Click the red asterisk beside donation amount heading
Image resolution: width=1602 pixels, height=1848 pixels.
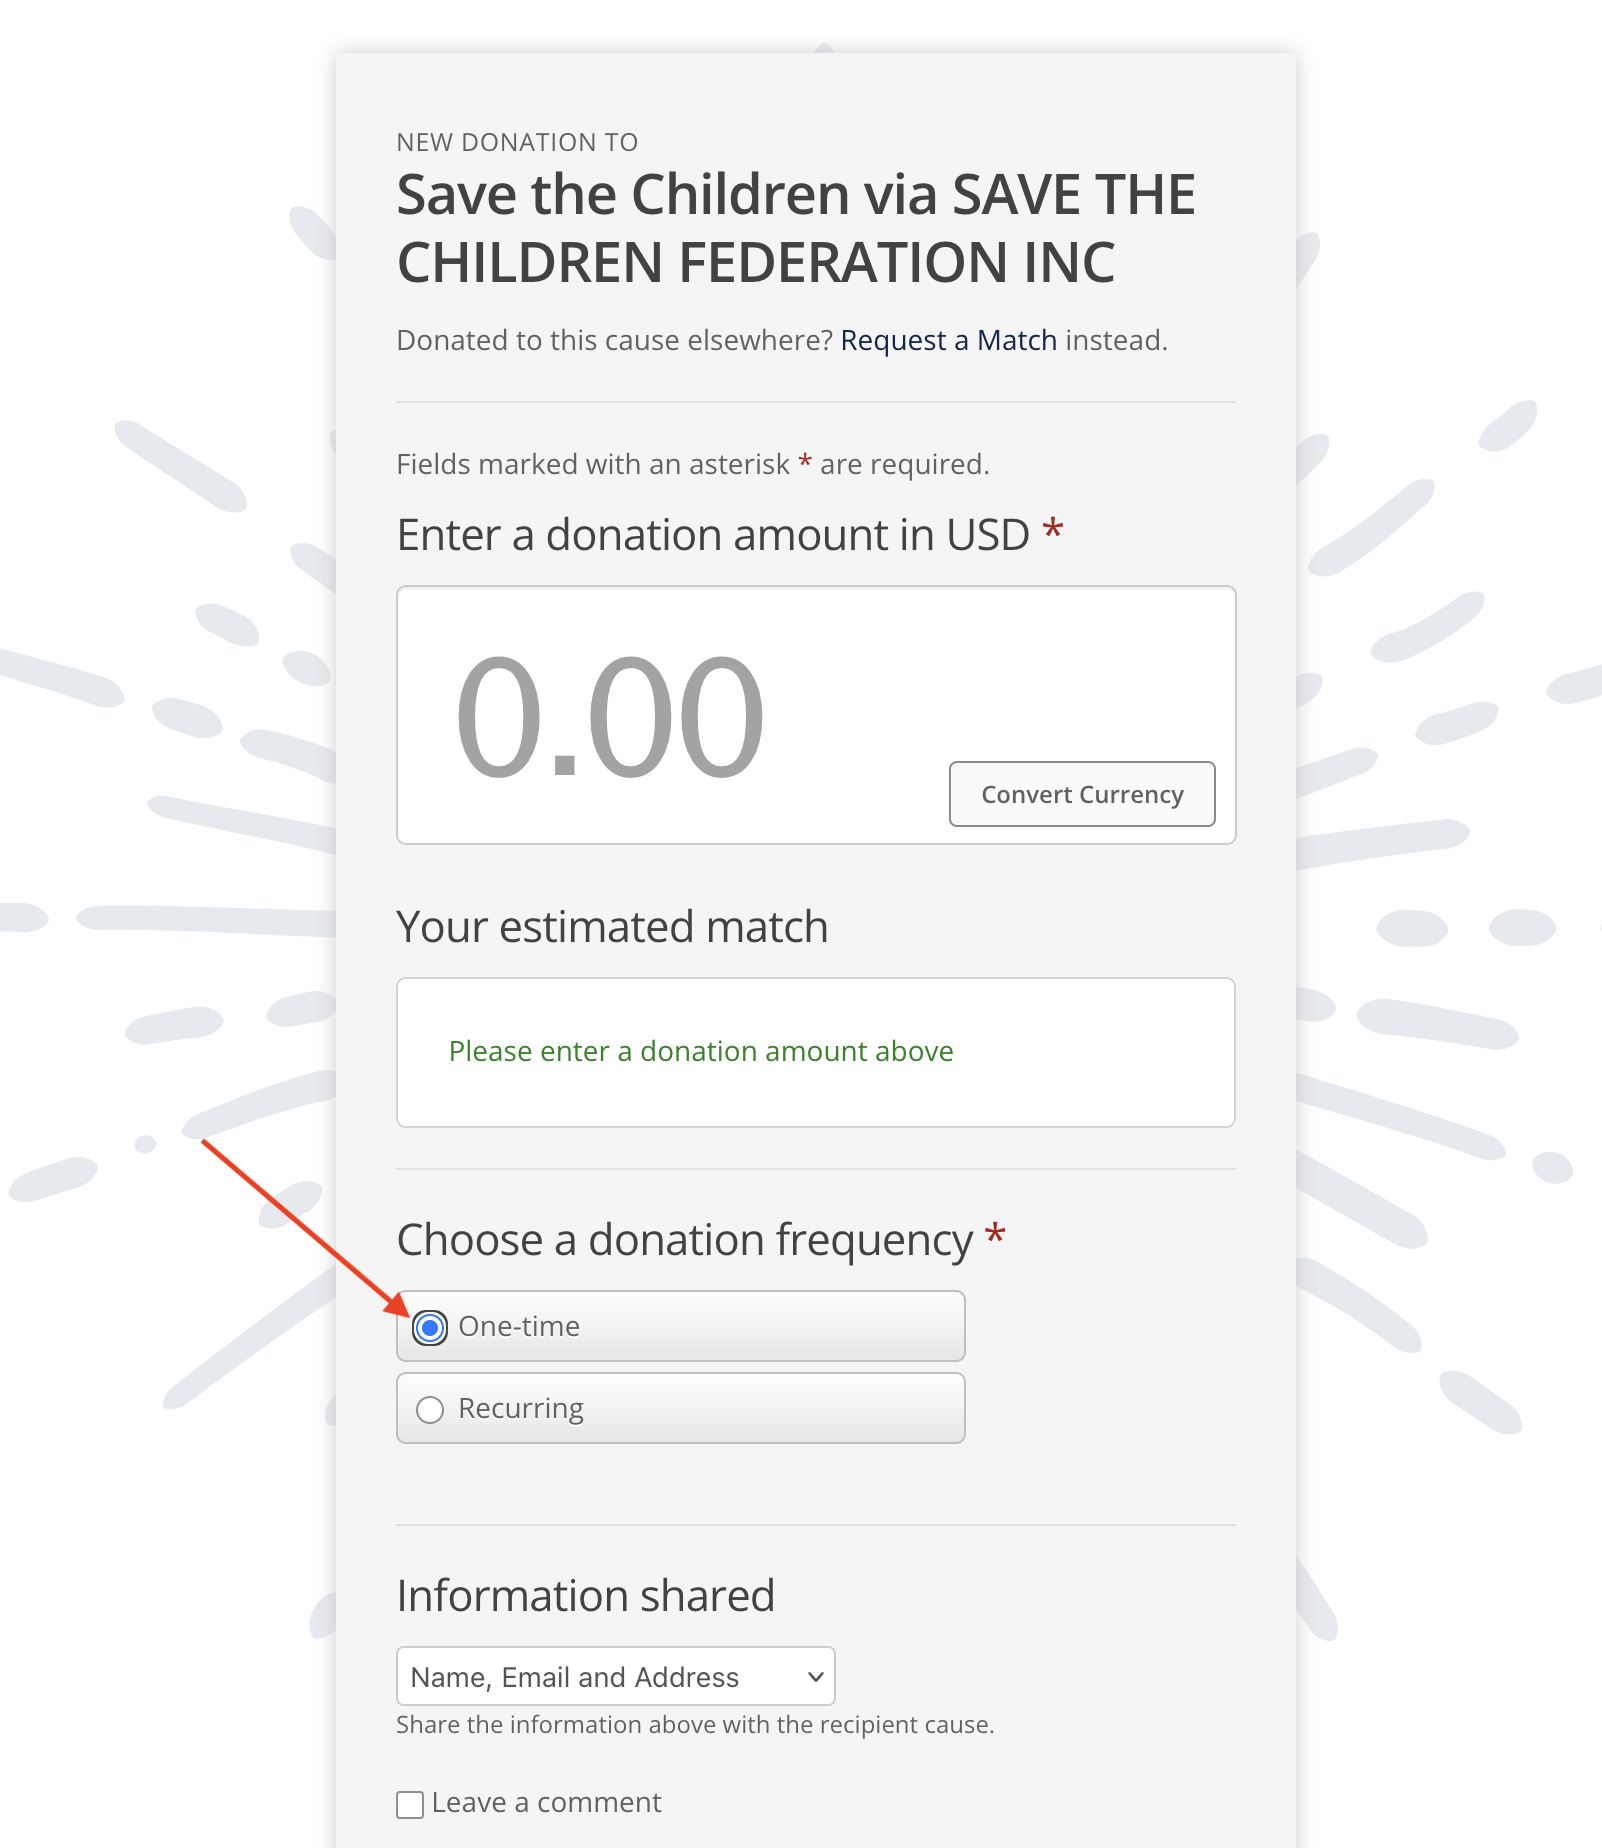1052,530
